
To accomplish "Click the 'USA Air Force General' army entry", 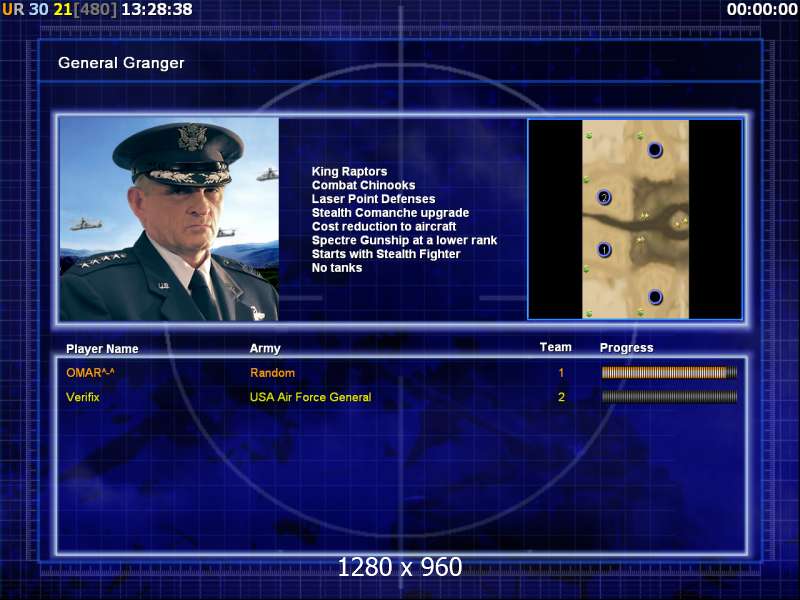I will coord(310,397).
